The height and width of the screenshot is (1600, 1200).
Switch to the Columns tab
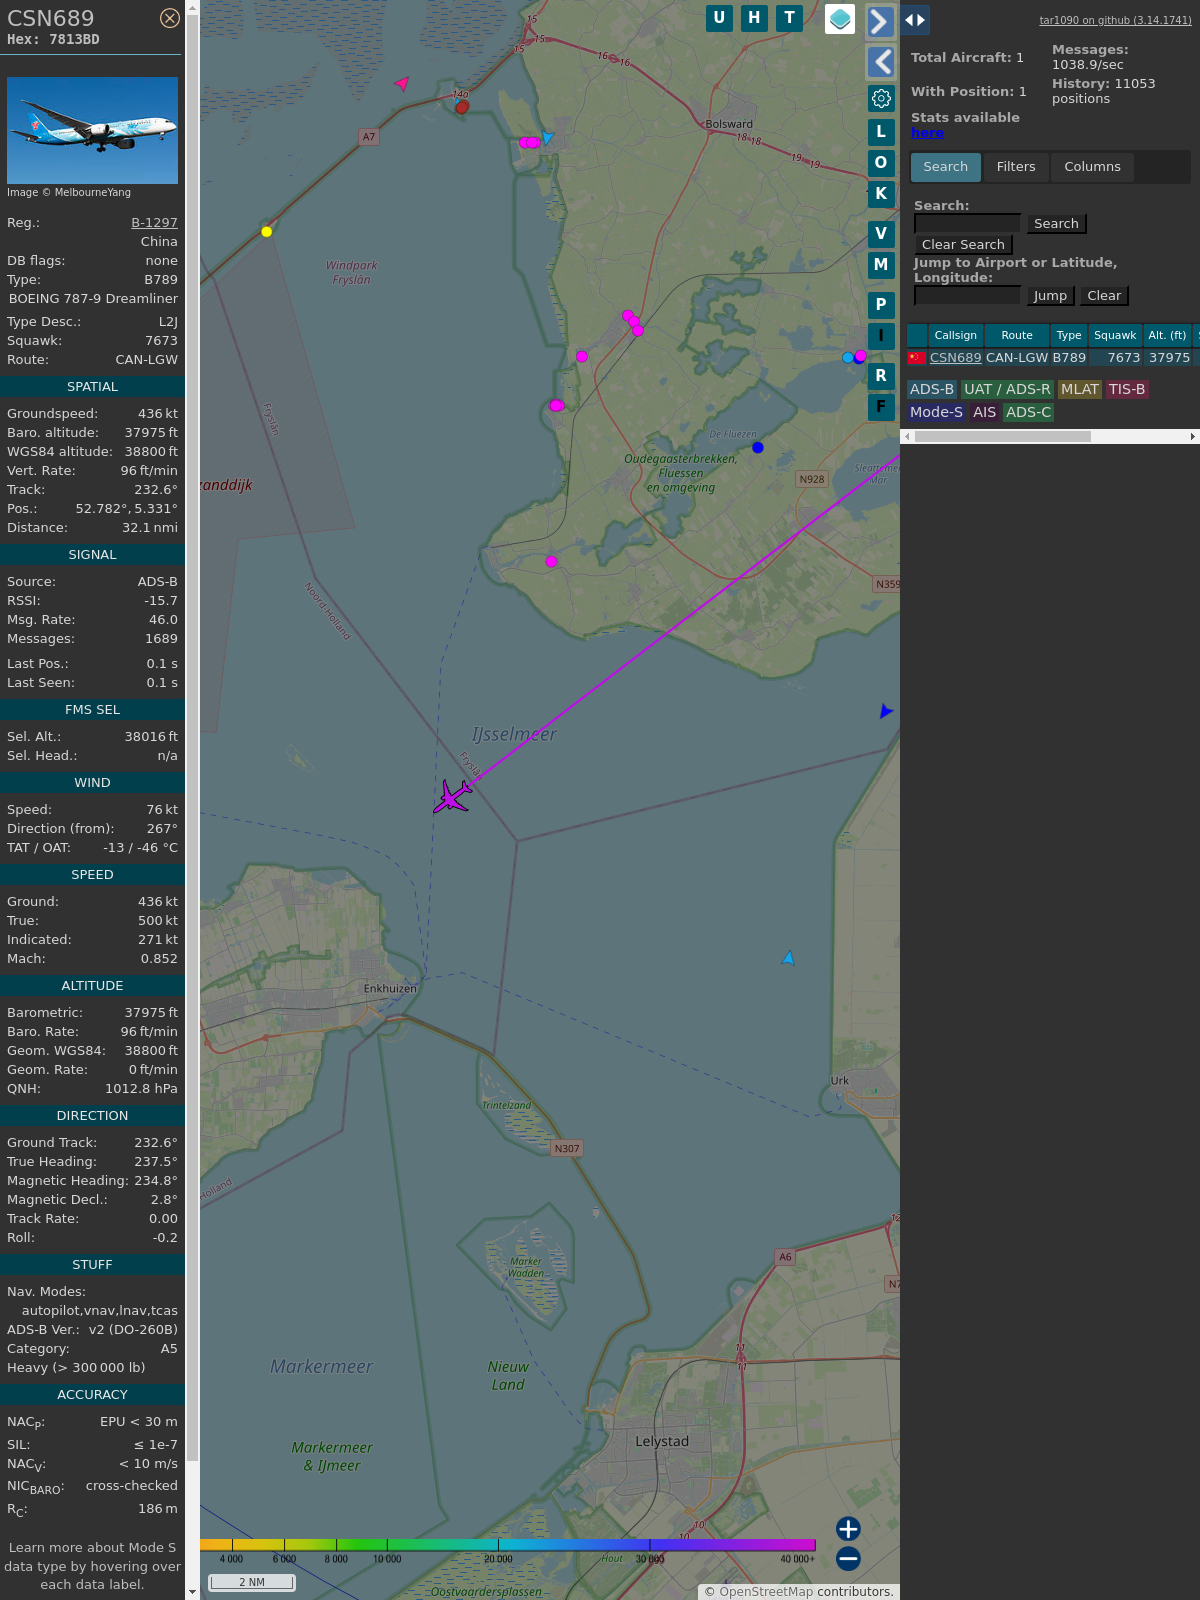point(1092,167)
